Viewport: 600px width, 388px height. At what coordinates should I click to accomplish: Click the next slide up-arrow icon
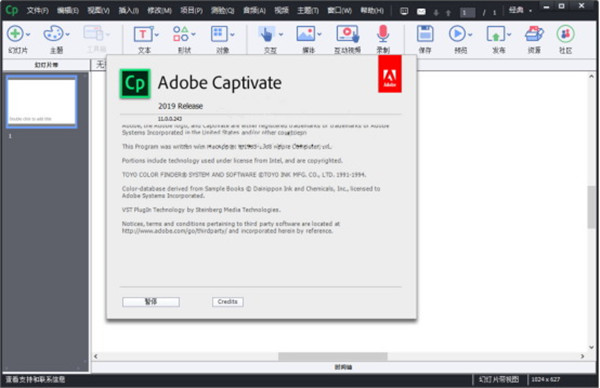448,13
